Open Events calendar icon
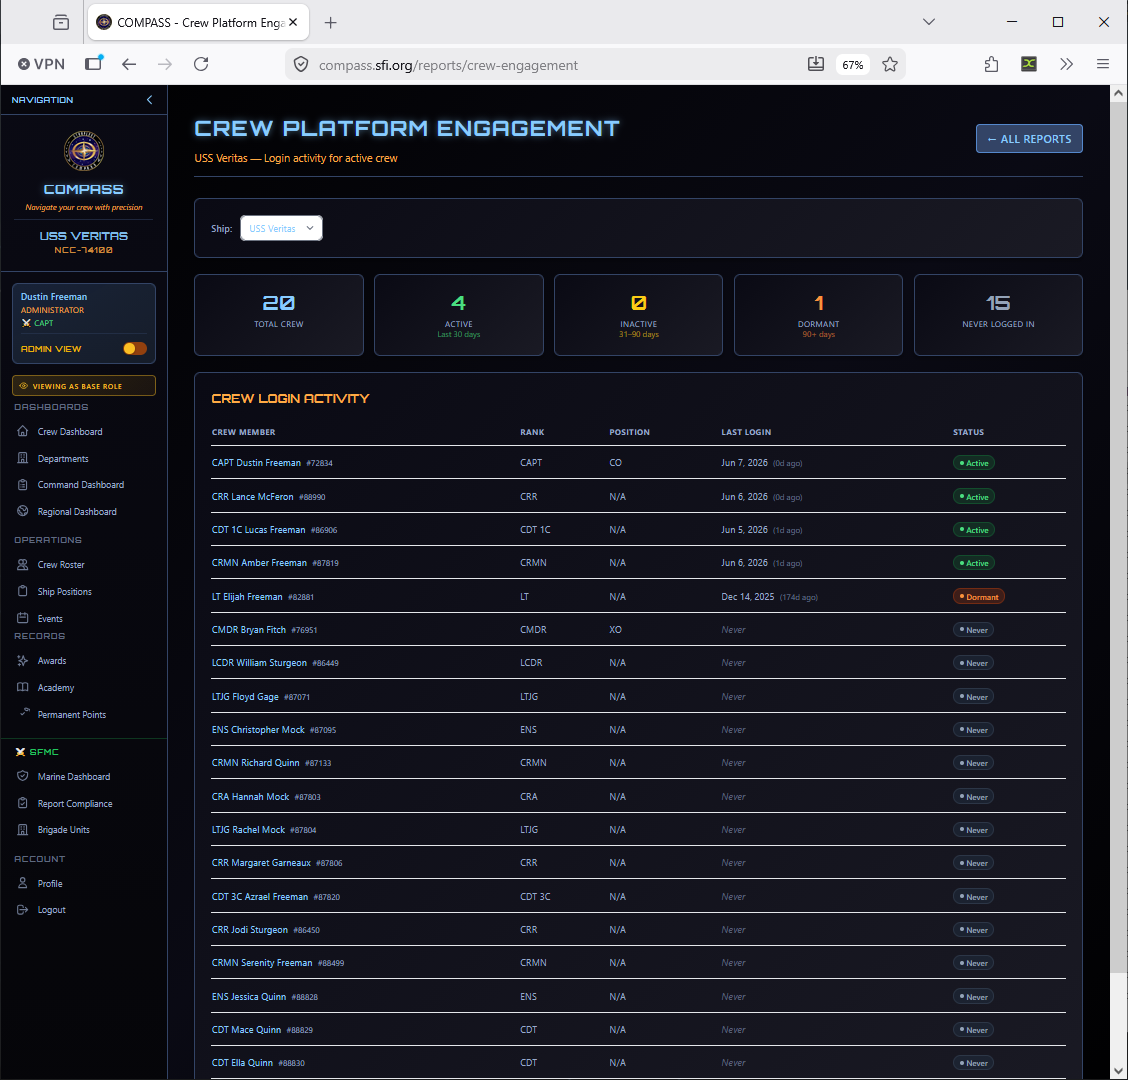Image resolution: width=1128 pixels, height=1080 pixels. click(x=22, y=618)
